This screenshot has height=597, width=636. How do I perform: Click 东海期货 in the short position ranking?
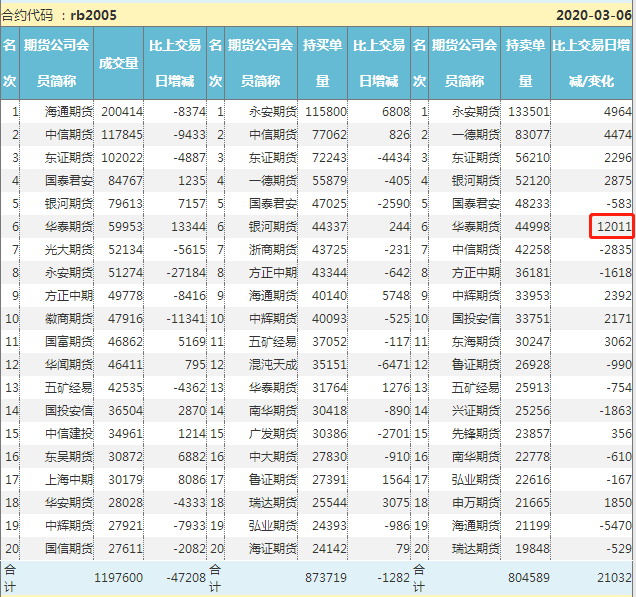tap(476, 342)
